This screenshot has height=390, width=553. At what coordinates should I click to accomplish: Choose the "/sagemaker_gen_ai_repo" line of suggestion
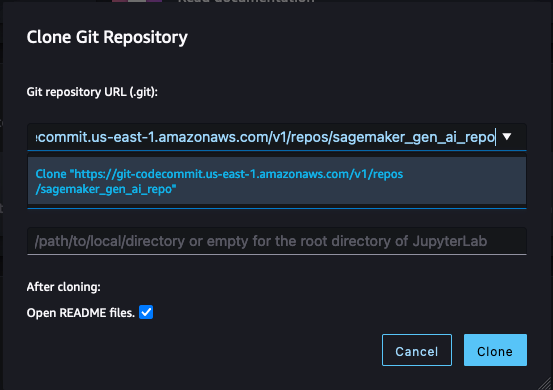pos(106,189)
